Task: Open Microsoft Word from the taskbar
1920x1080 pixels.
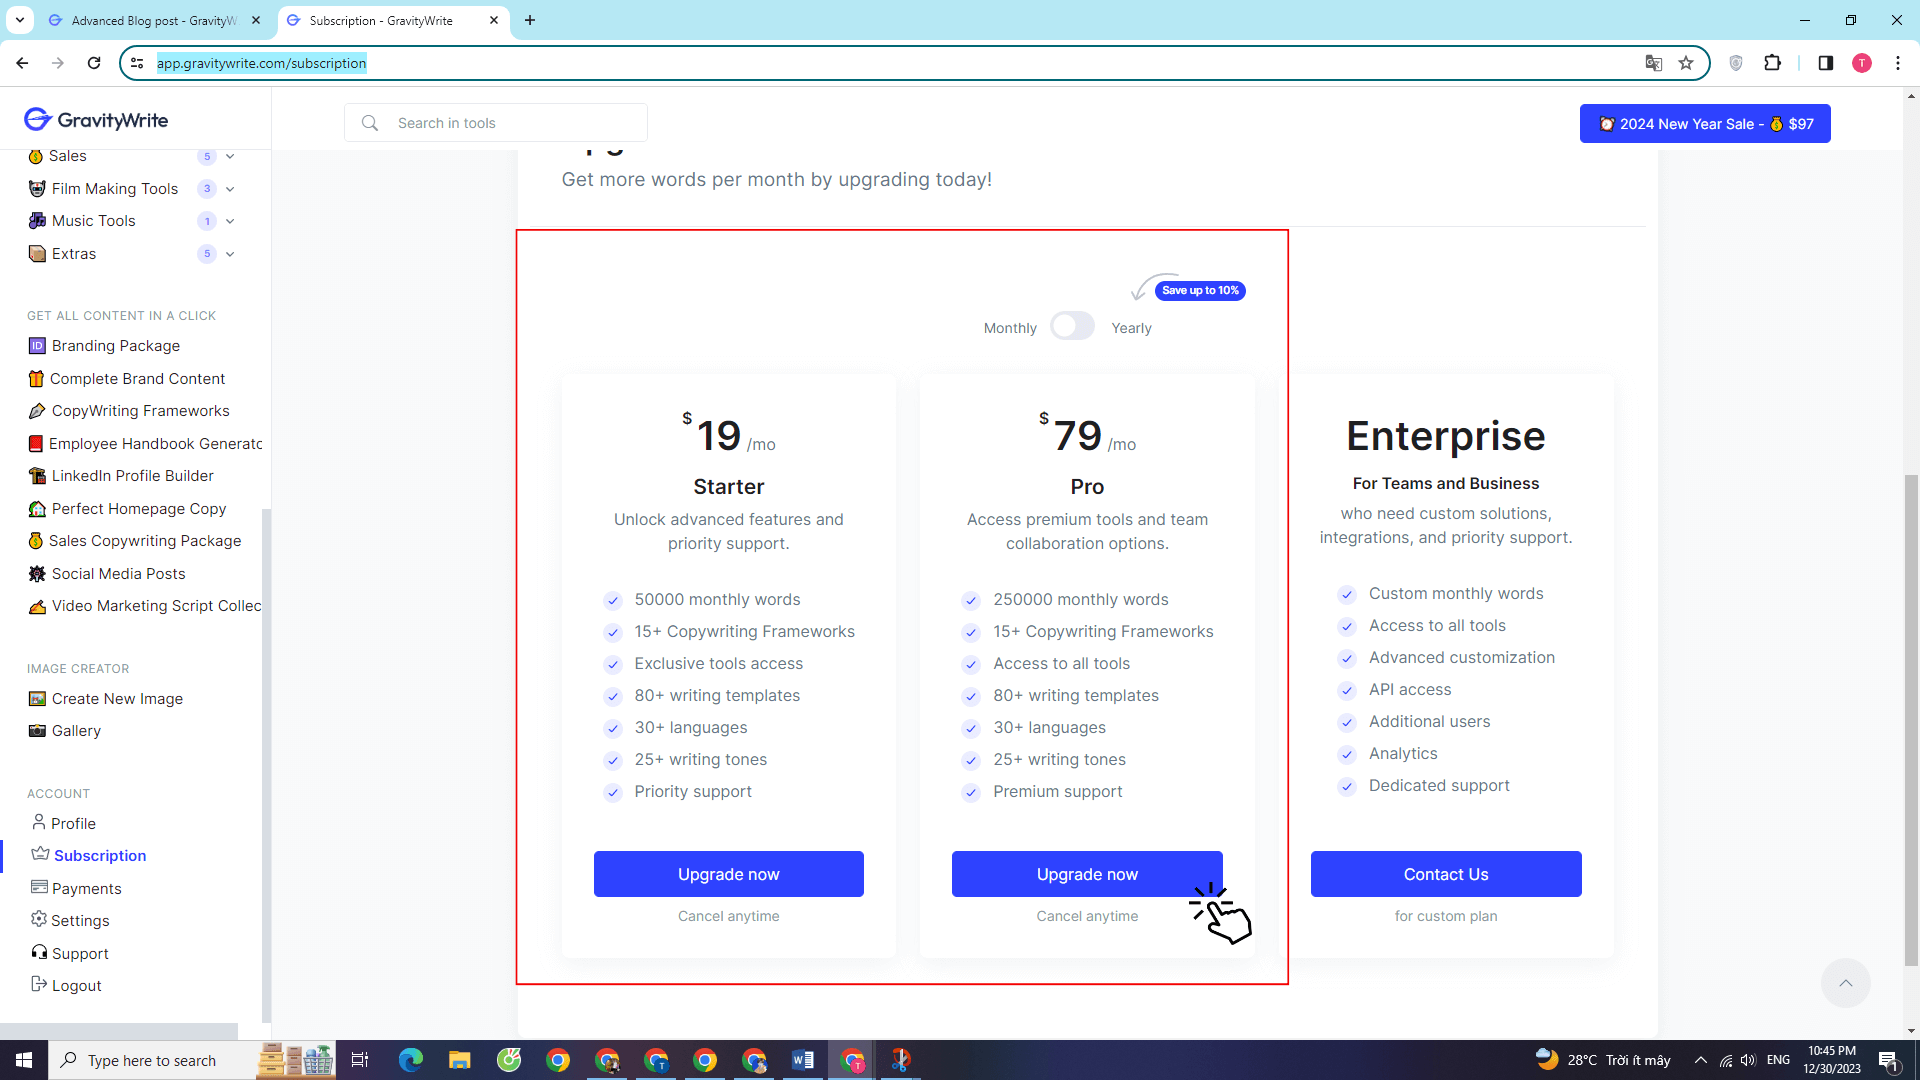Action: 802,1060
